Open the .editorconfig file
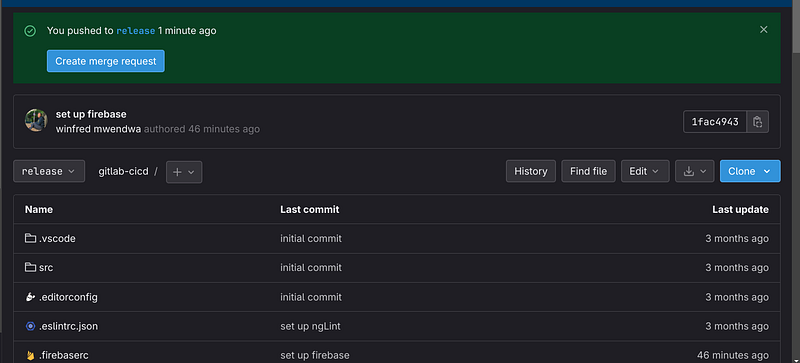The width and height of the screenshot is (800, 363). [68, 297]
